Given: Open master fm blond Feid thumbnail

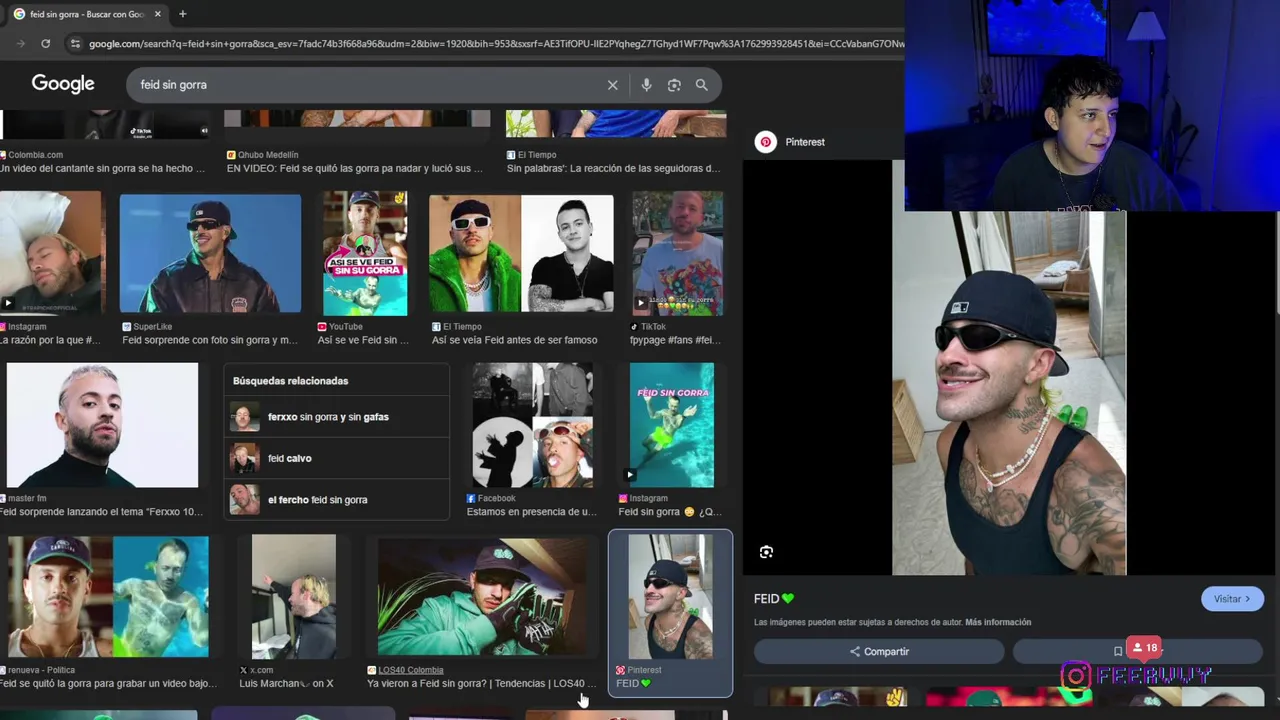Looking at the screenshot, I should coord(102,425).
